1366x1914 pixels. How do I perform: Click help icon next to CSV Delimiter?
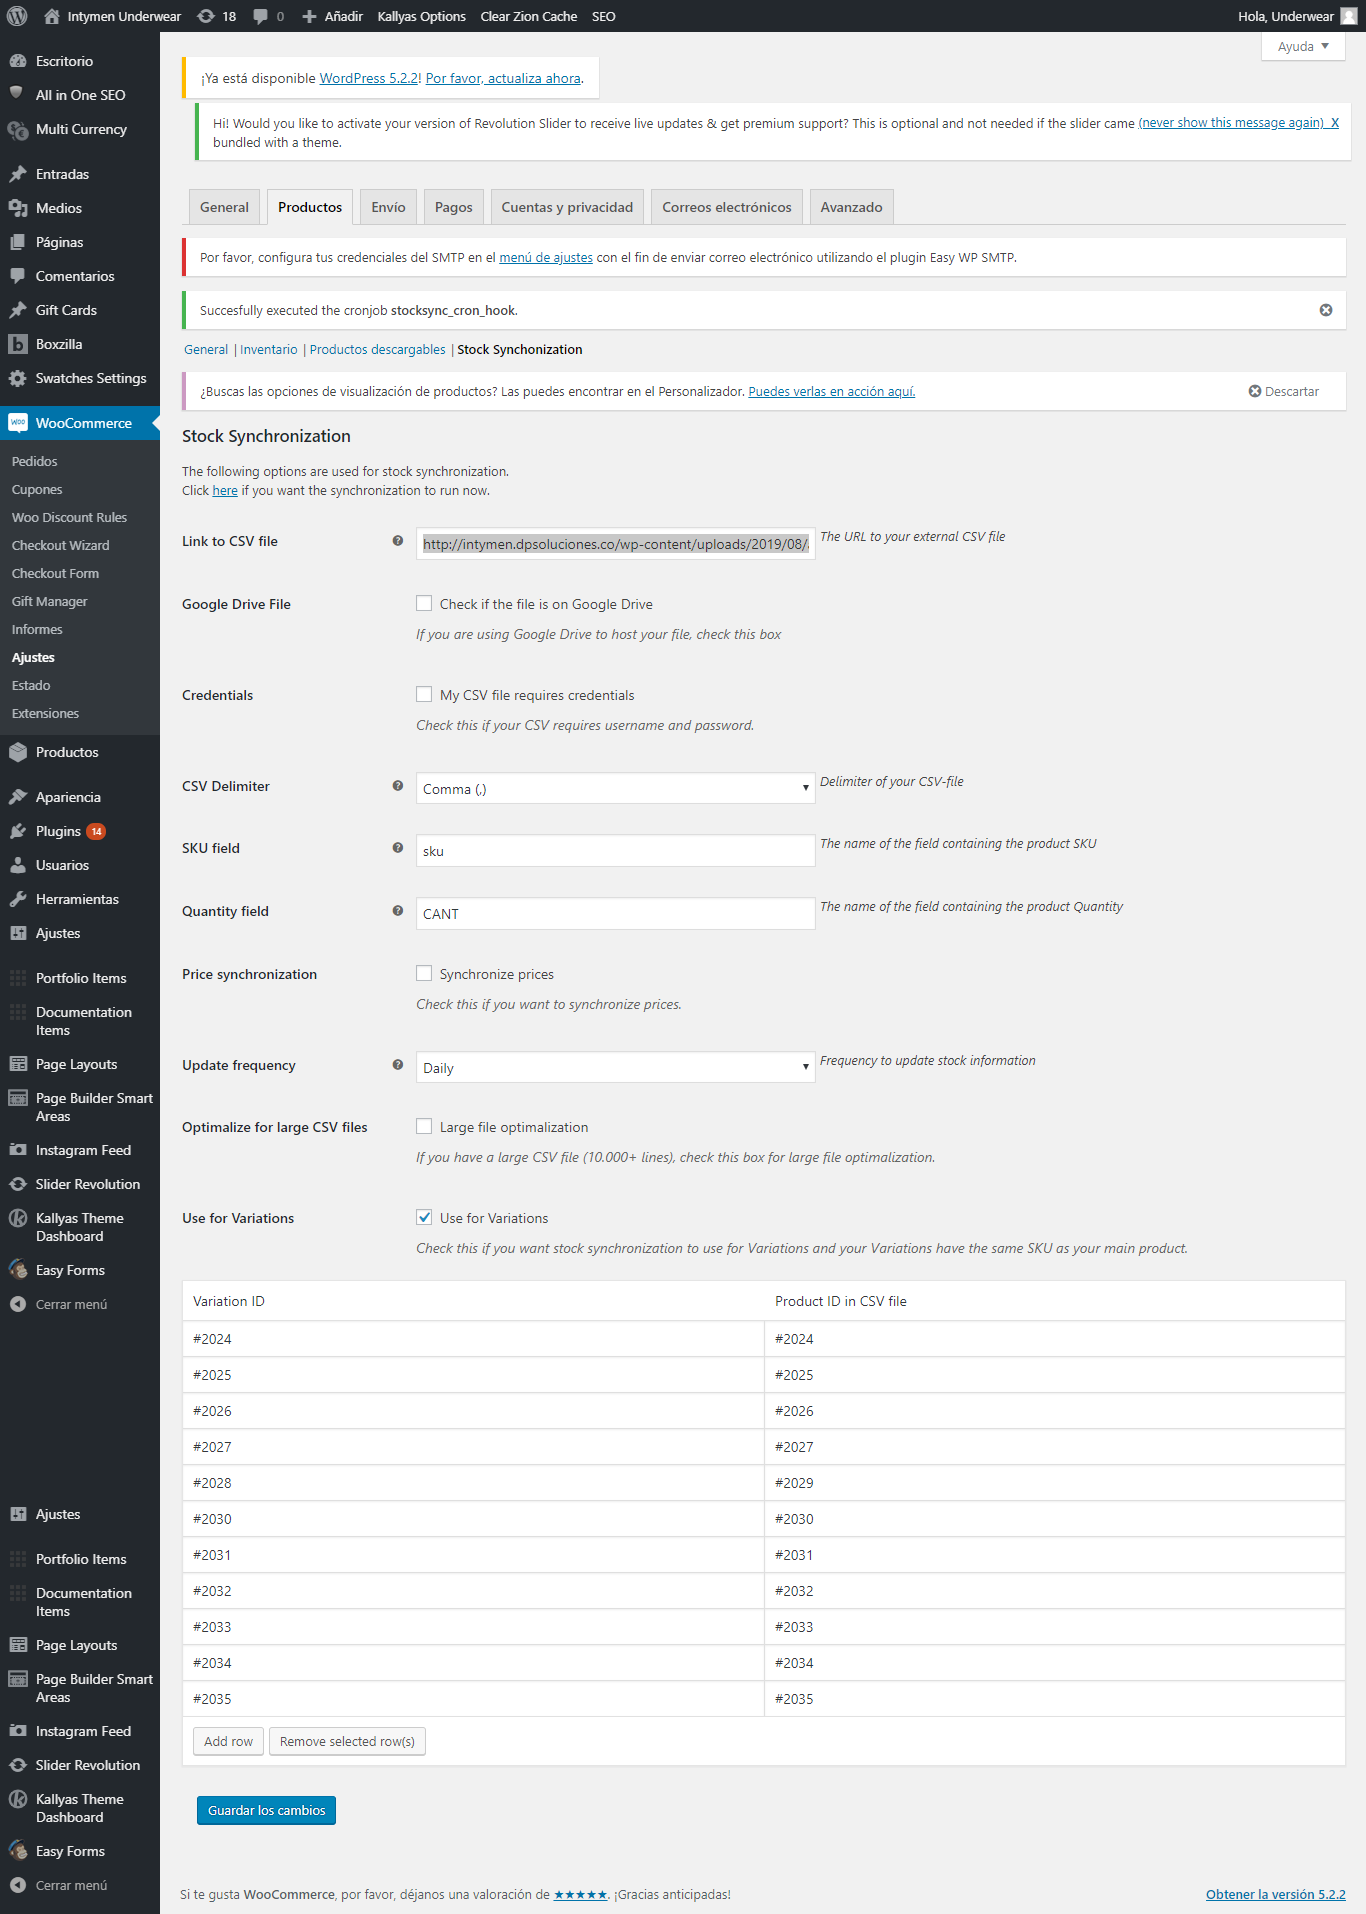pos(398,786)
